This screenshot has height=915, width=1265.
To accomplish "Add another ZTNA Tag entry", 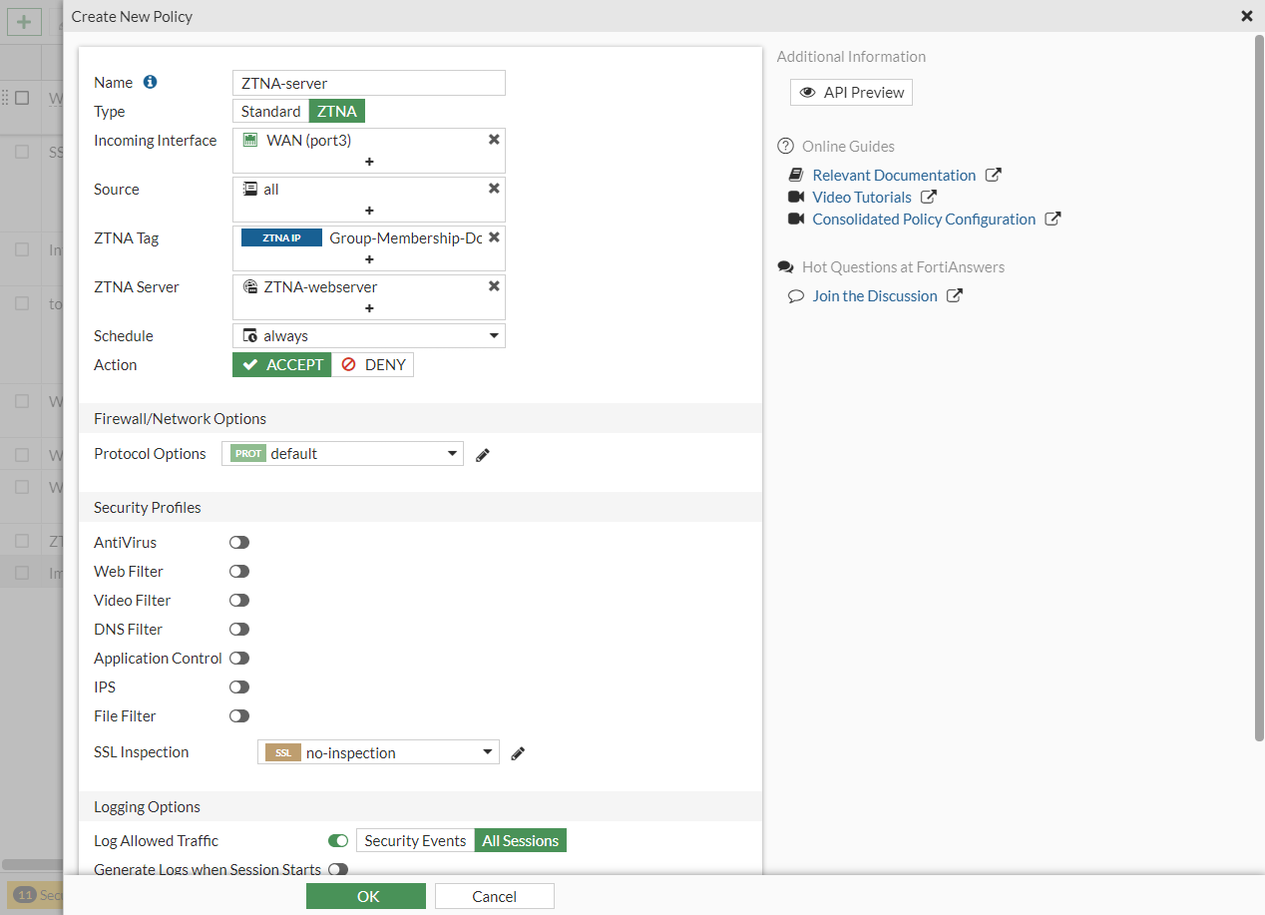I will 369,259.
